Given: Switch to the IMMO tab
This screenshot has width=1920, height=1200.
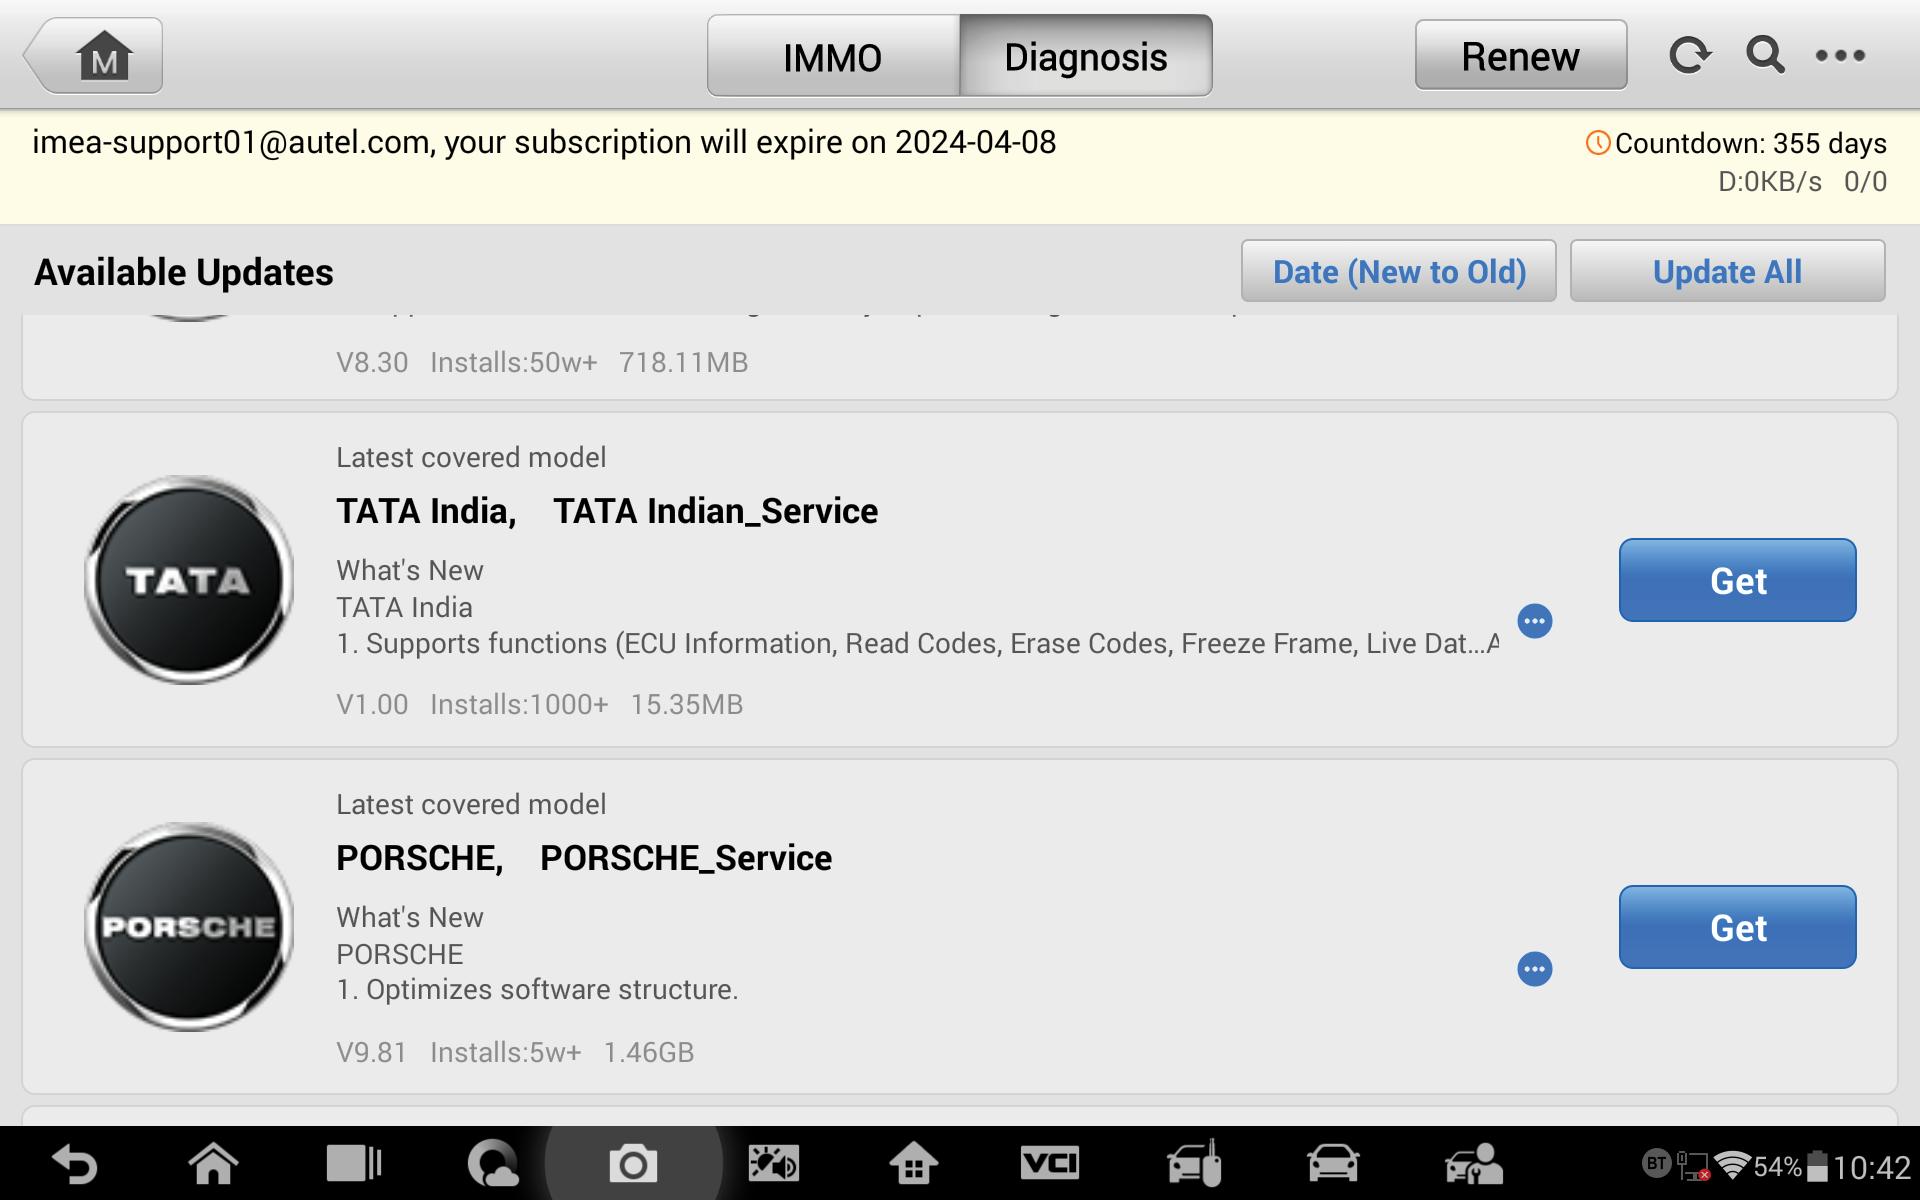Looking at the screenshot, I should (833, 56).
